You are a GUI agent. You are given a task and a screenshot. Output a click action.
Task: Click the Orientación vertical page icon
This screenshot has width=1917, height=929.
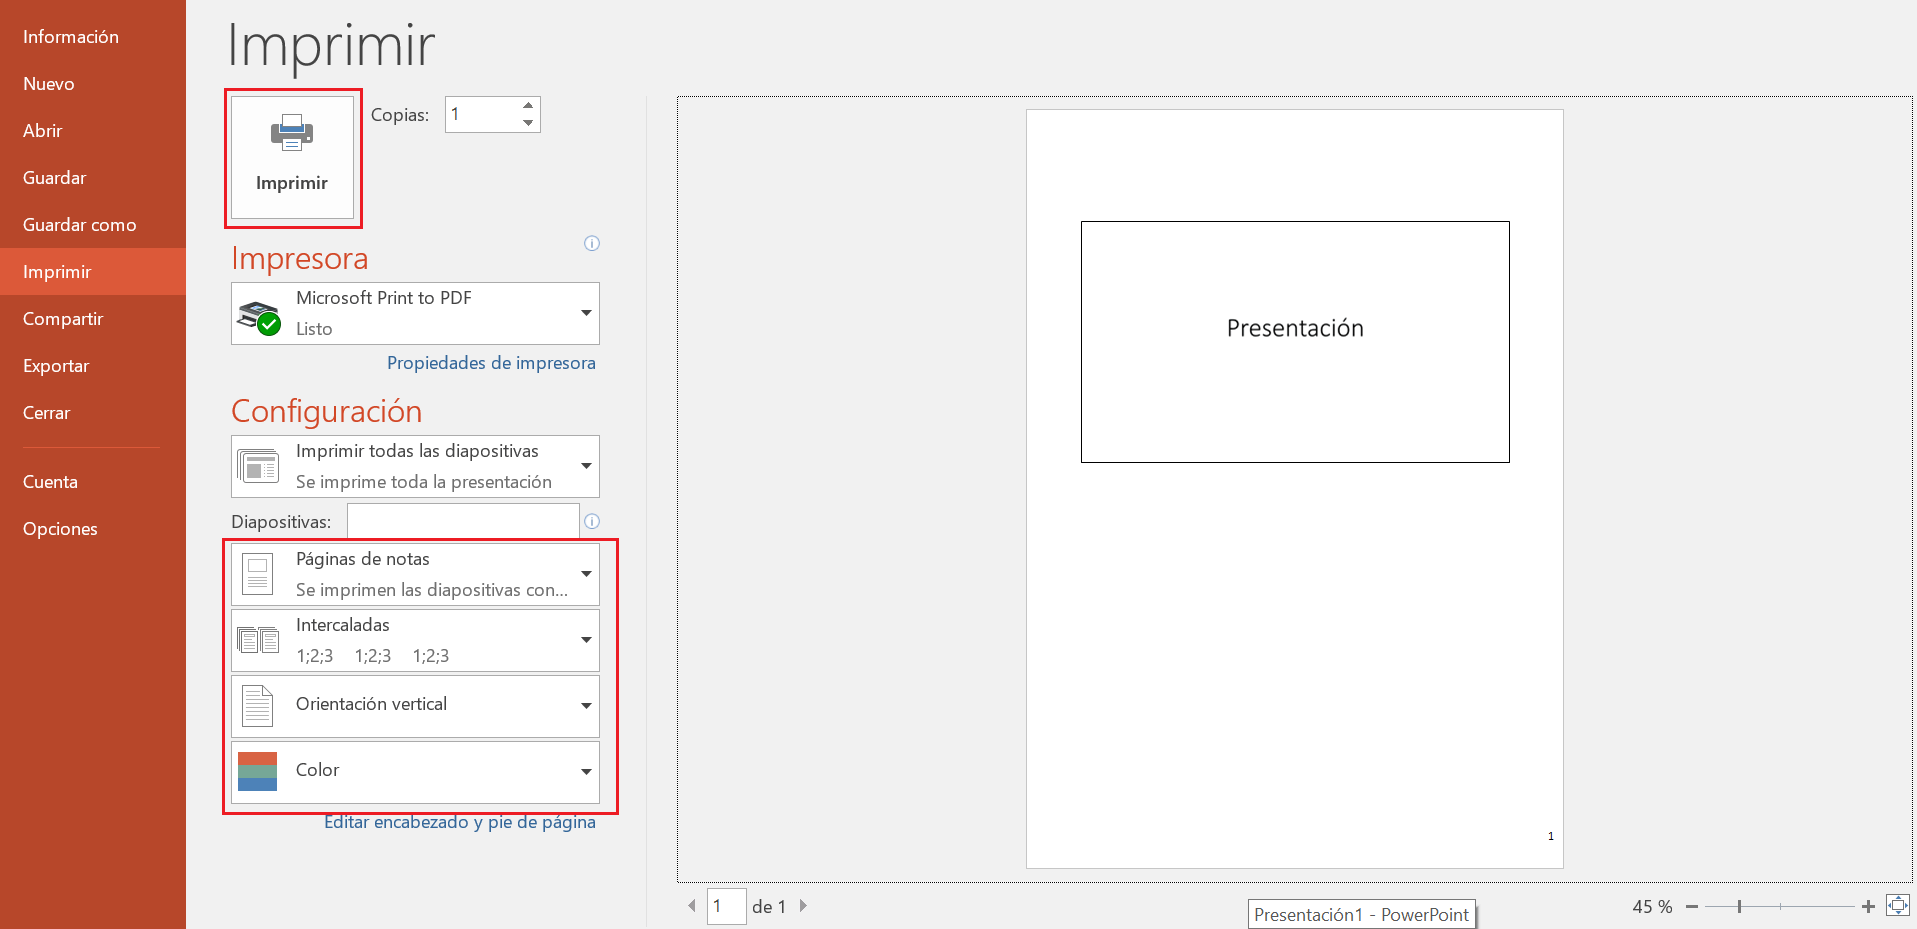pos(258,706)
